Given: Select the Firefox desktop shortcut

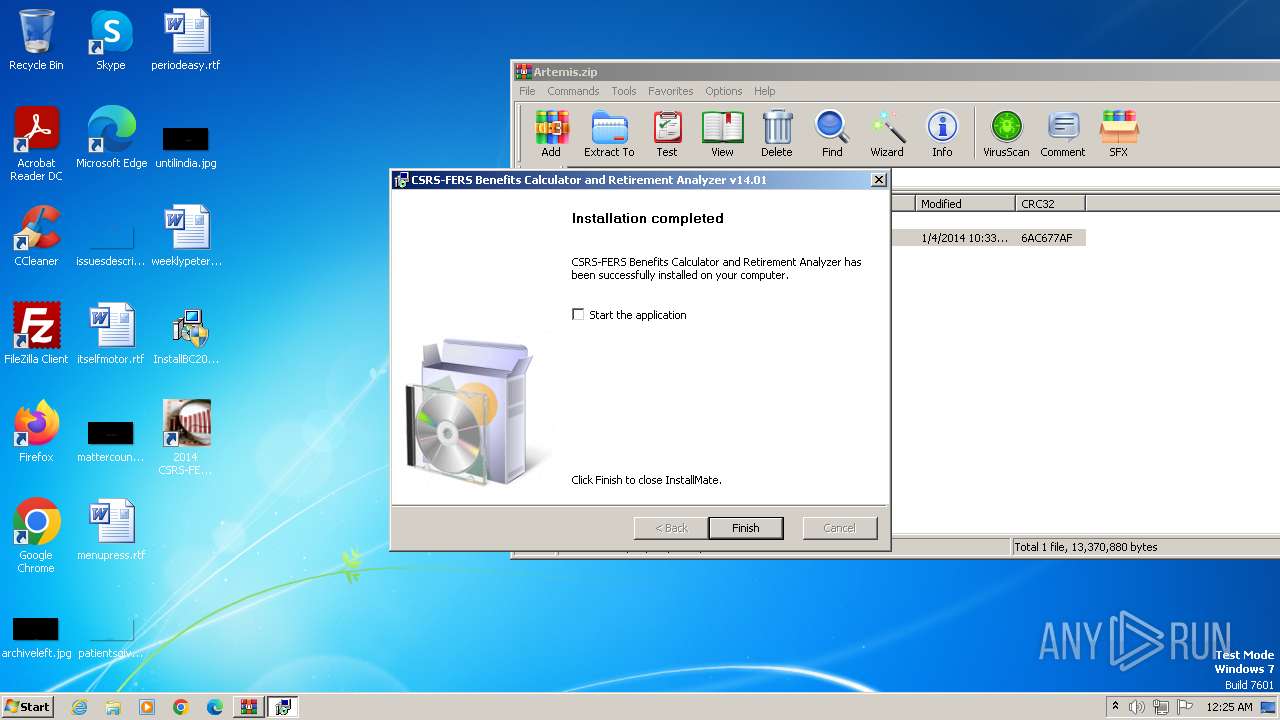Looking at the screenshot, I should click(36, 432).
